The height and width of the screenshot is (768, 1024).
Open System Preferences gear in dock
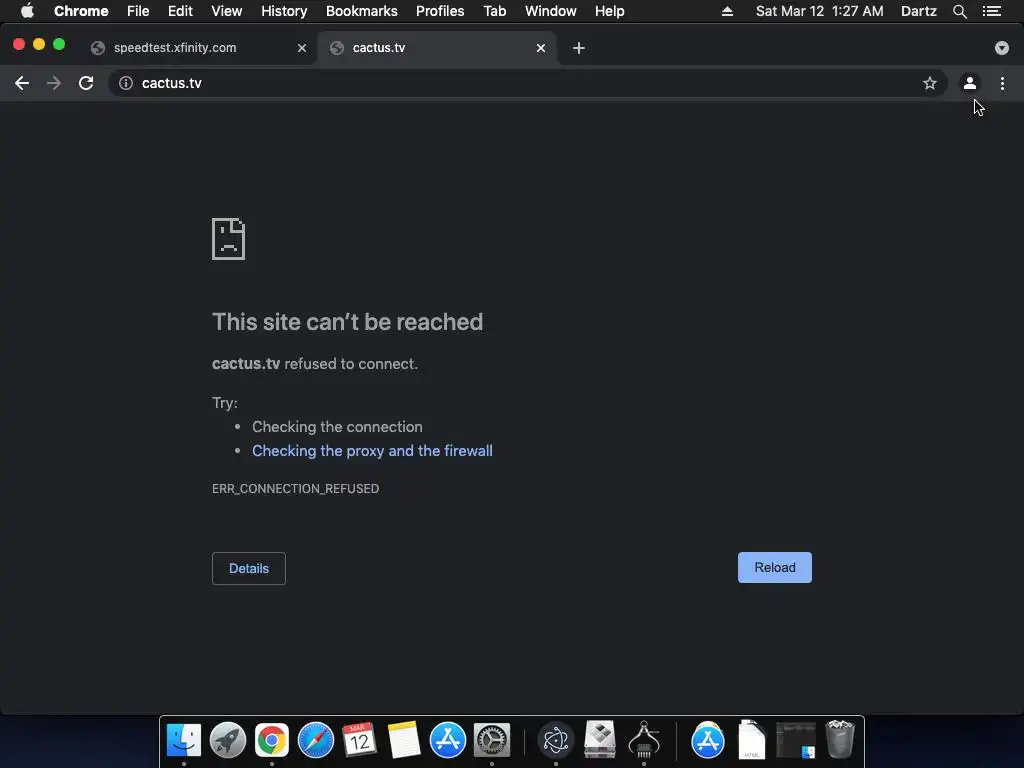pyautogui.click(x=492, y=740)
